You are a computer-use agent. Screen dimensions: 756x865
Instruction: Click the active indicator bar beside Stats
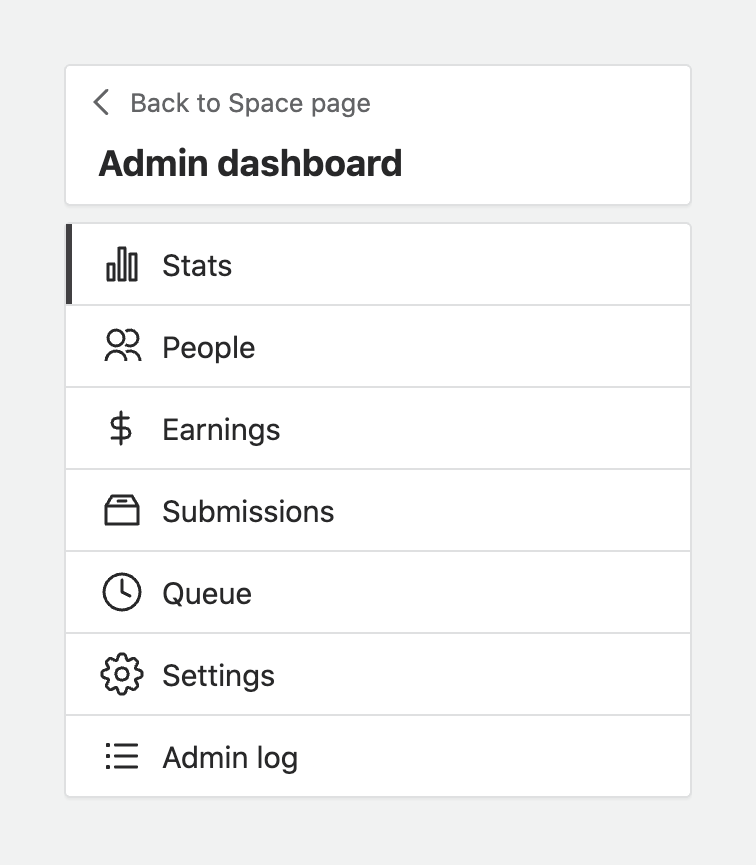pos(67,264)
